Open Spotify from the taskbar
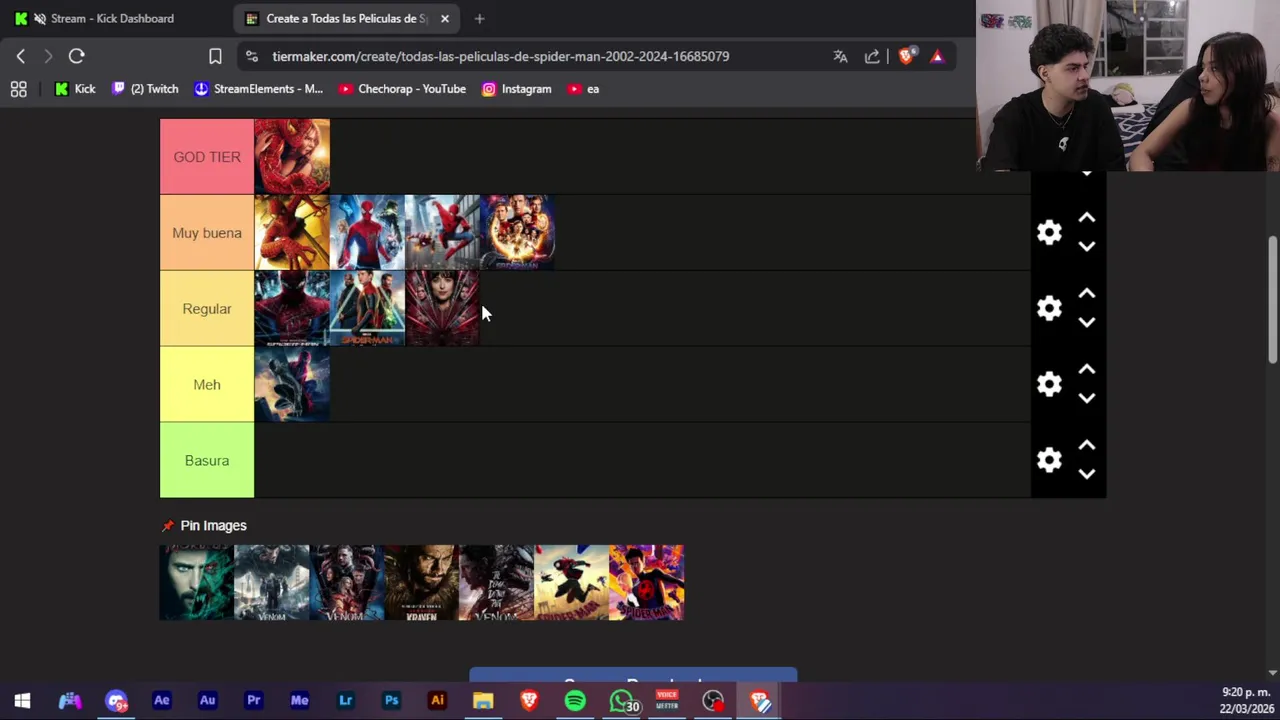 [x=575, y=701]
